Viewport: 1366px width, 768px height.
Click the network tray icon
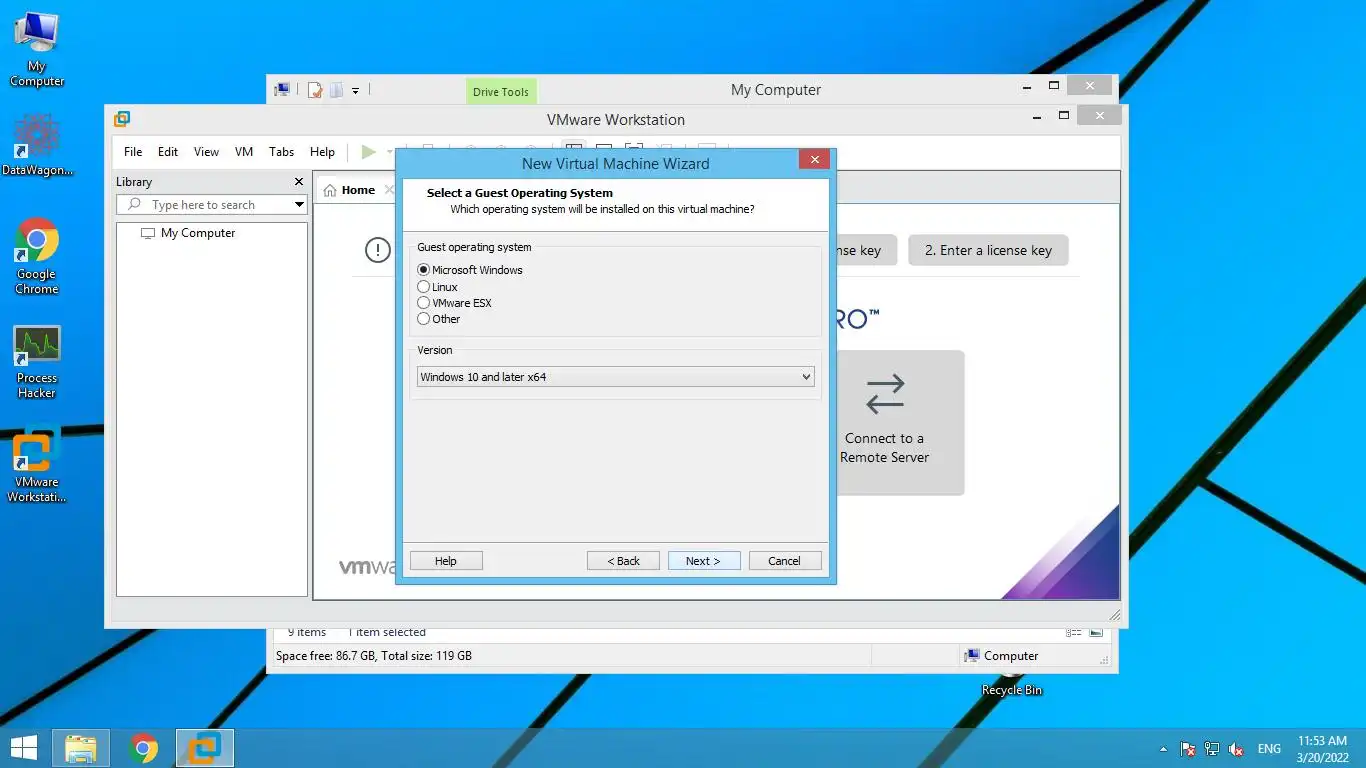pyautogui.click(x=1212, y=749)
